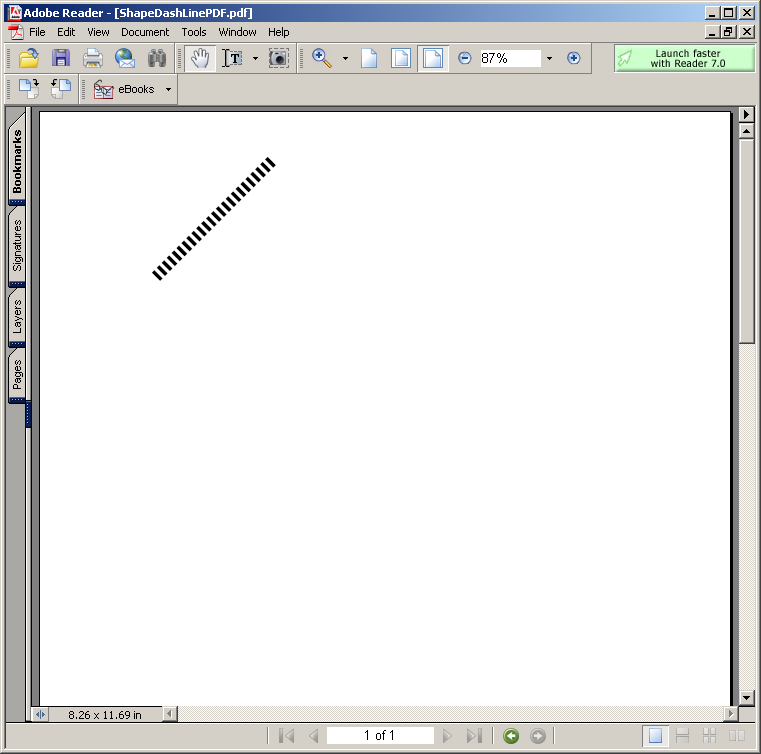The width and height of the screenshot is (761, 754).
Task: Search the document with the binoculars icon
Action: click(157, 58)
